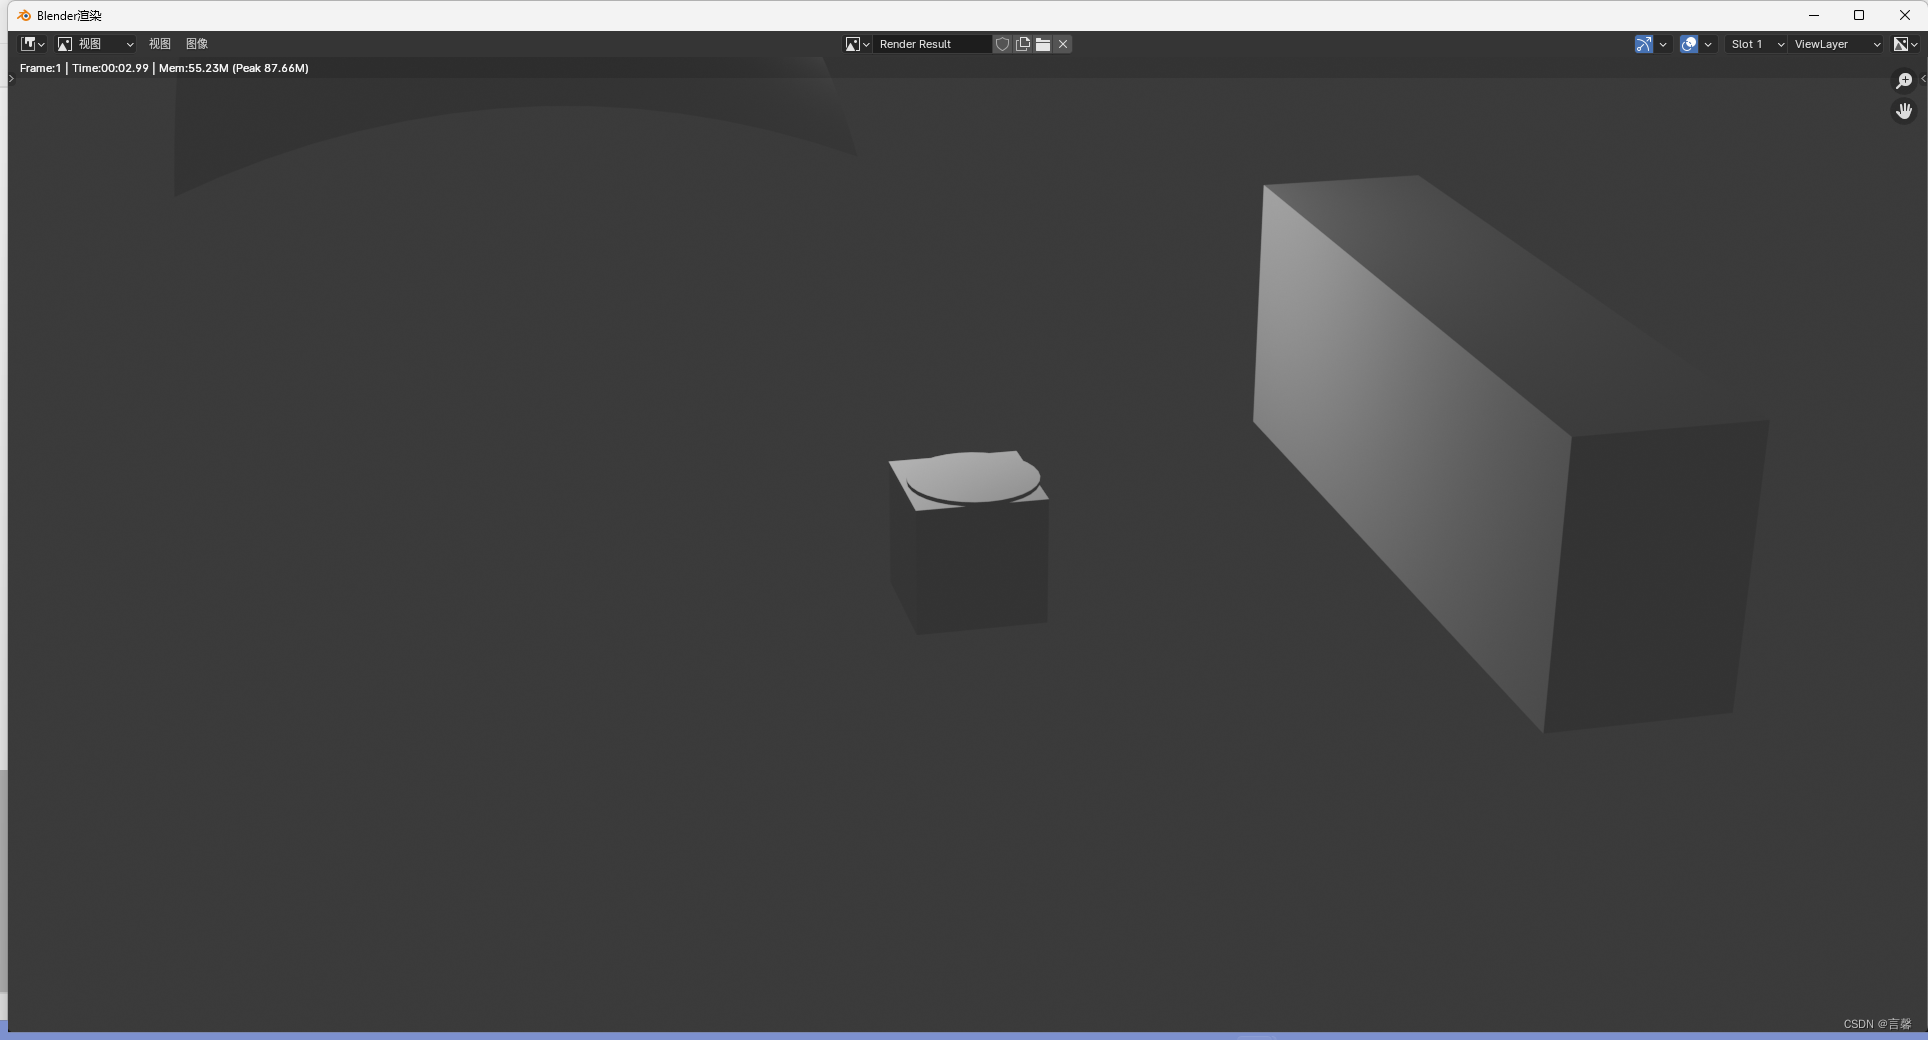
Task: Open the editor mode selector showing 视图
Action: pos(95,44)
